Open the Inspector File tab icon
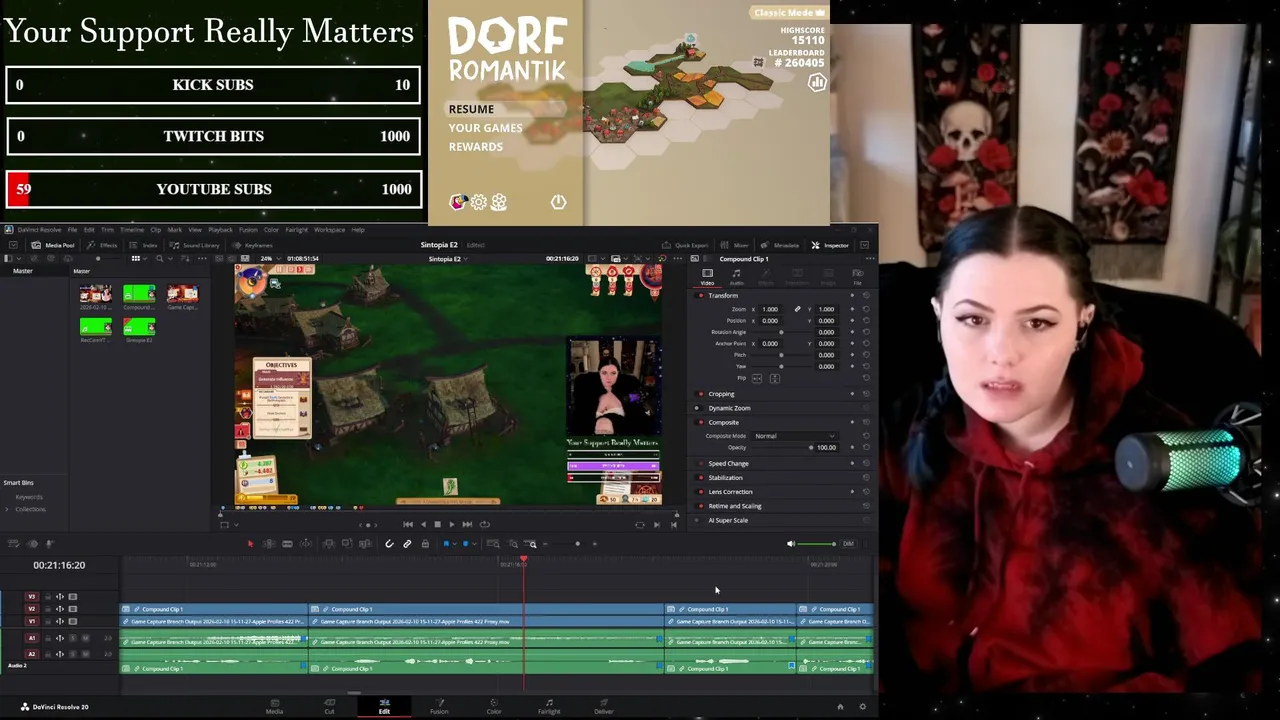The height and width of the screenshot is (720, 1280). [857, 275]
